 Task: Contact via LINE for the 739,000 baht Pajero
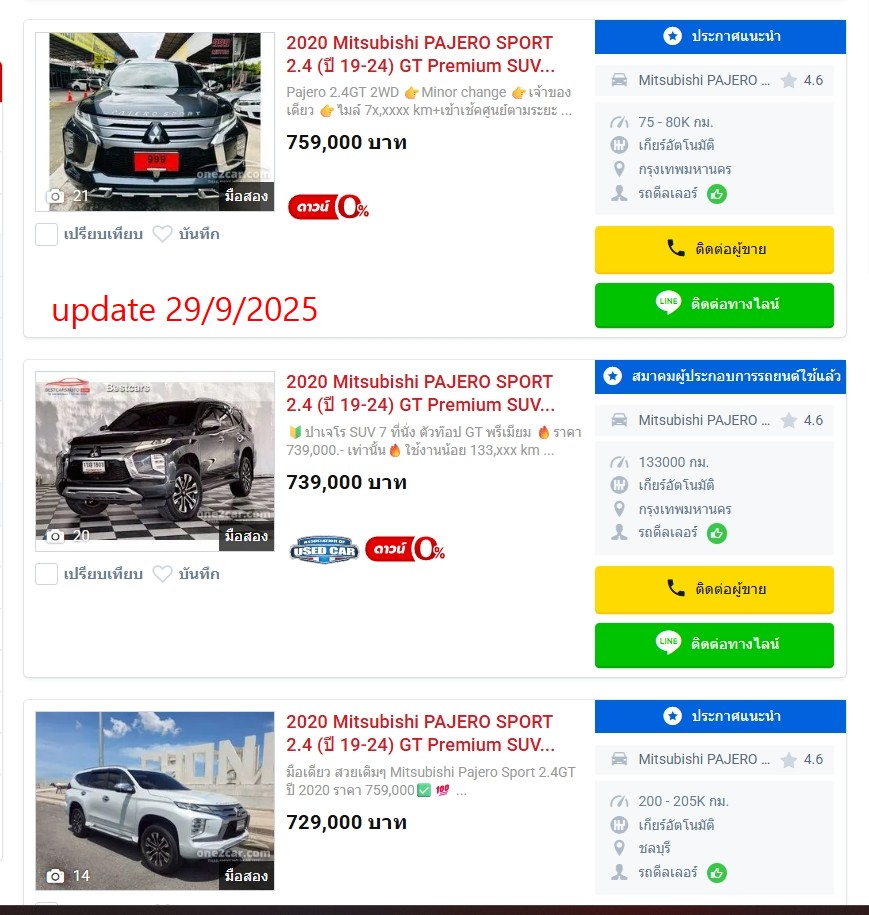(x=714, y=645)
